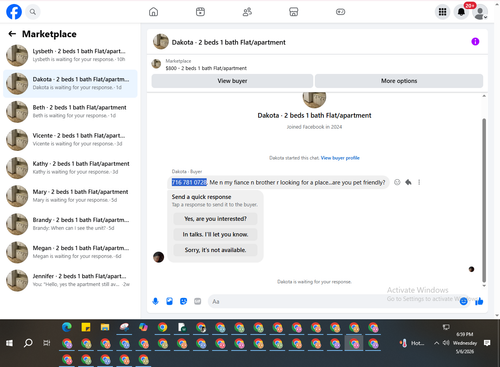This screenshot has width=500, height=367.
Task: Choose a sticker icon in composer
Action: click(183, 302)
